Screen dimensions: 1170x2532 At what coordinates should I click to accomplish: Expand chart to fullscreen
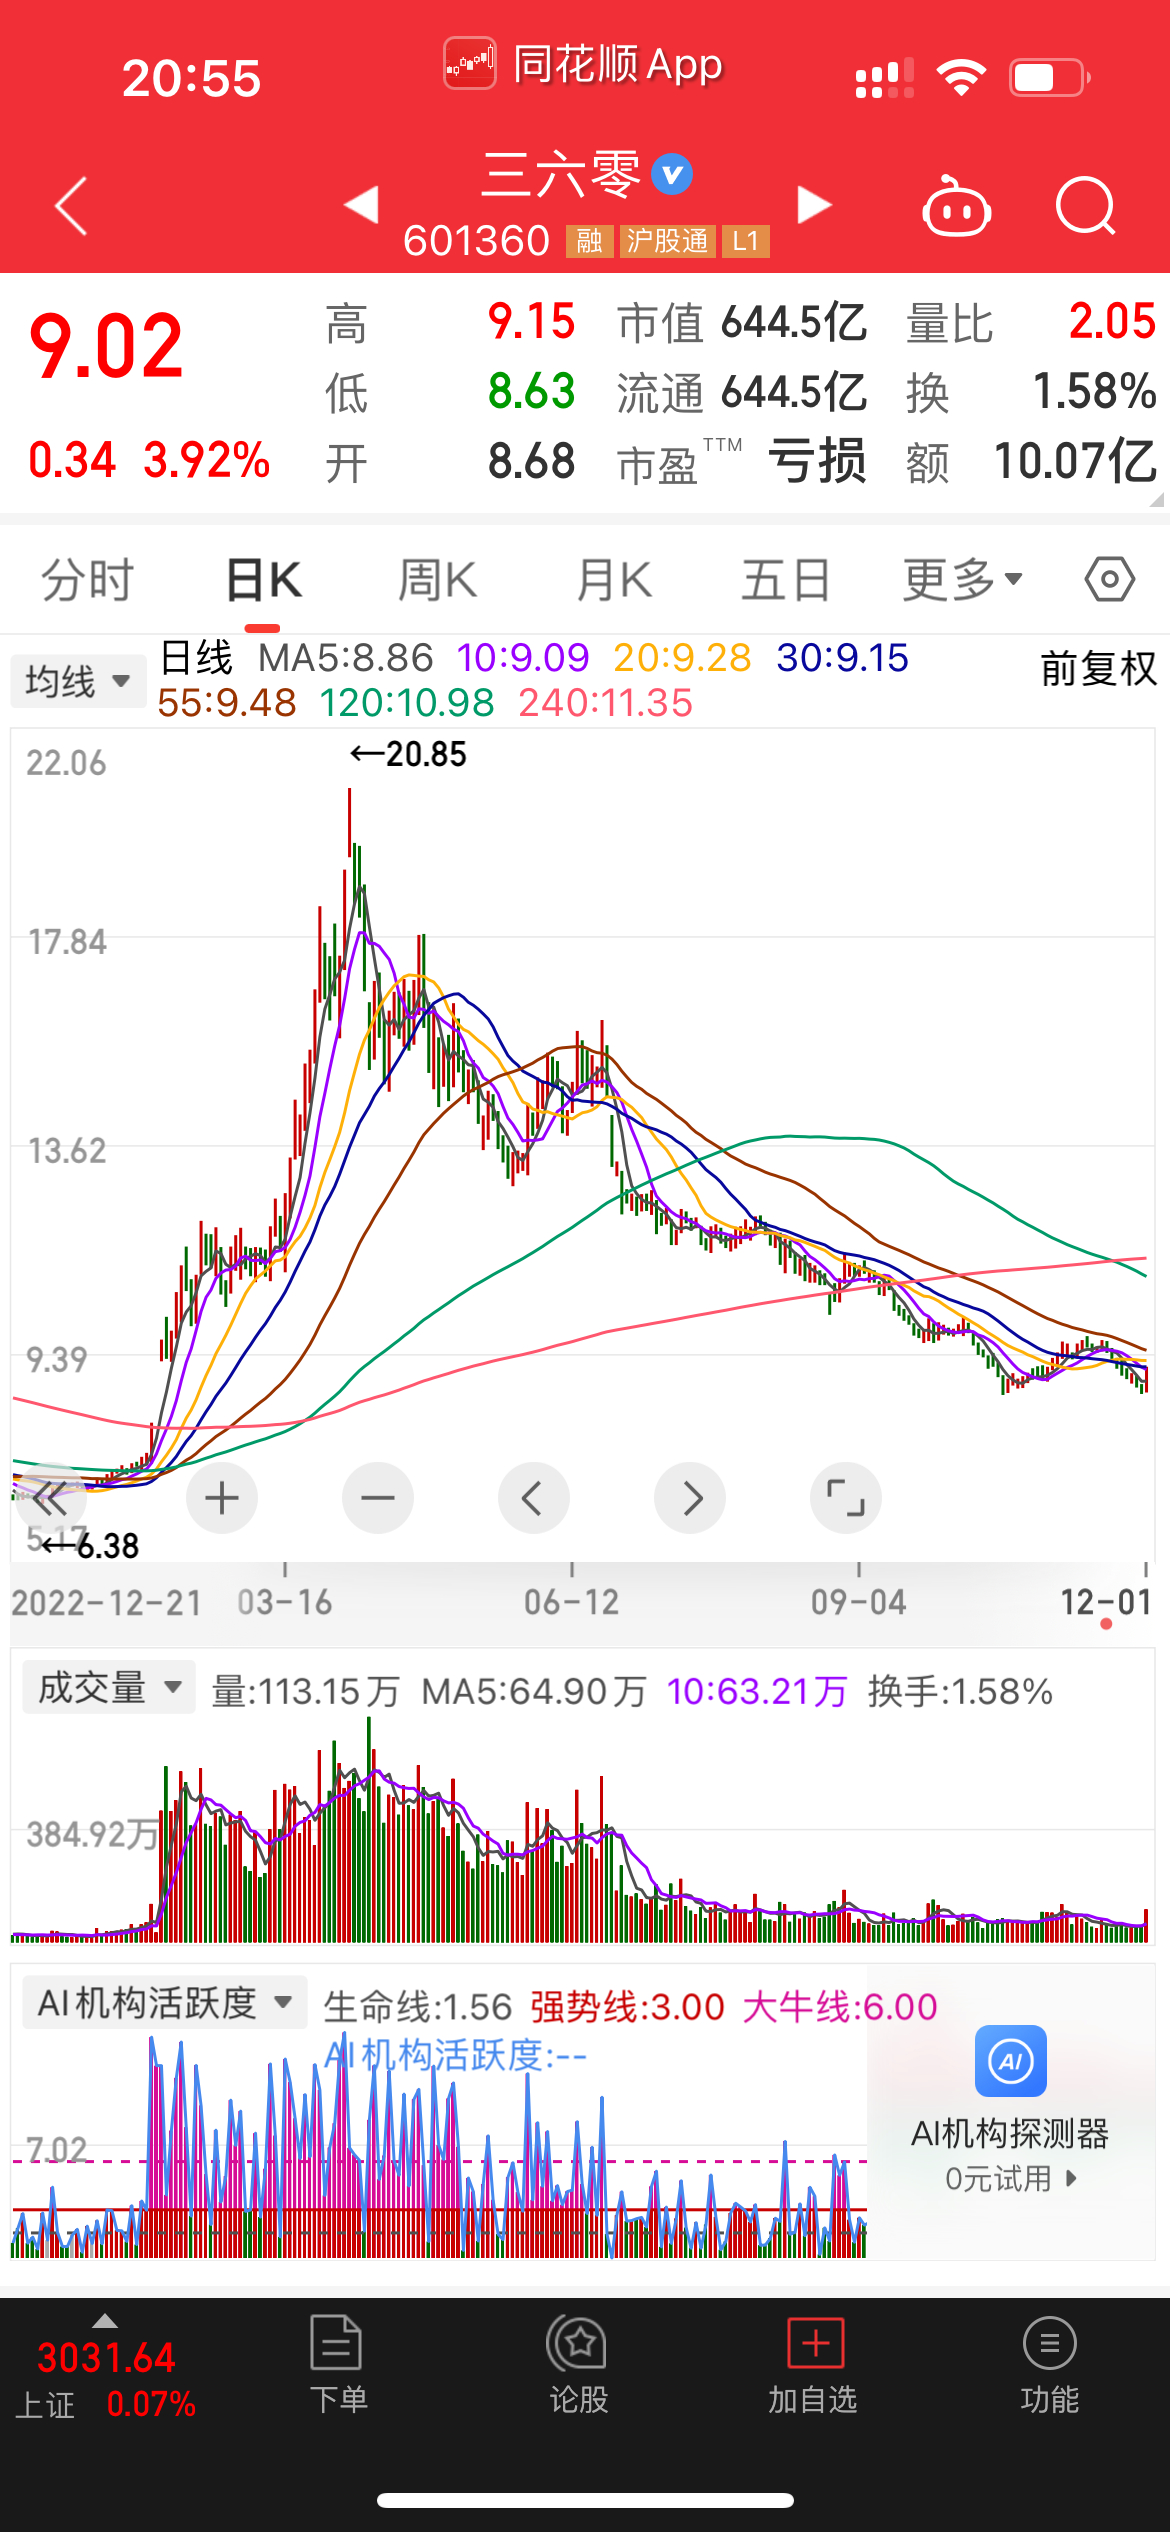click(x=846, y=1498)
